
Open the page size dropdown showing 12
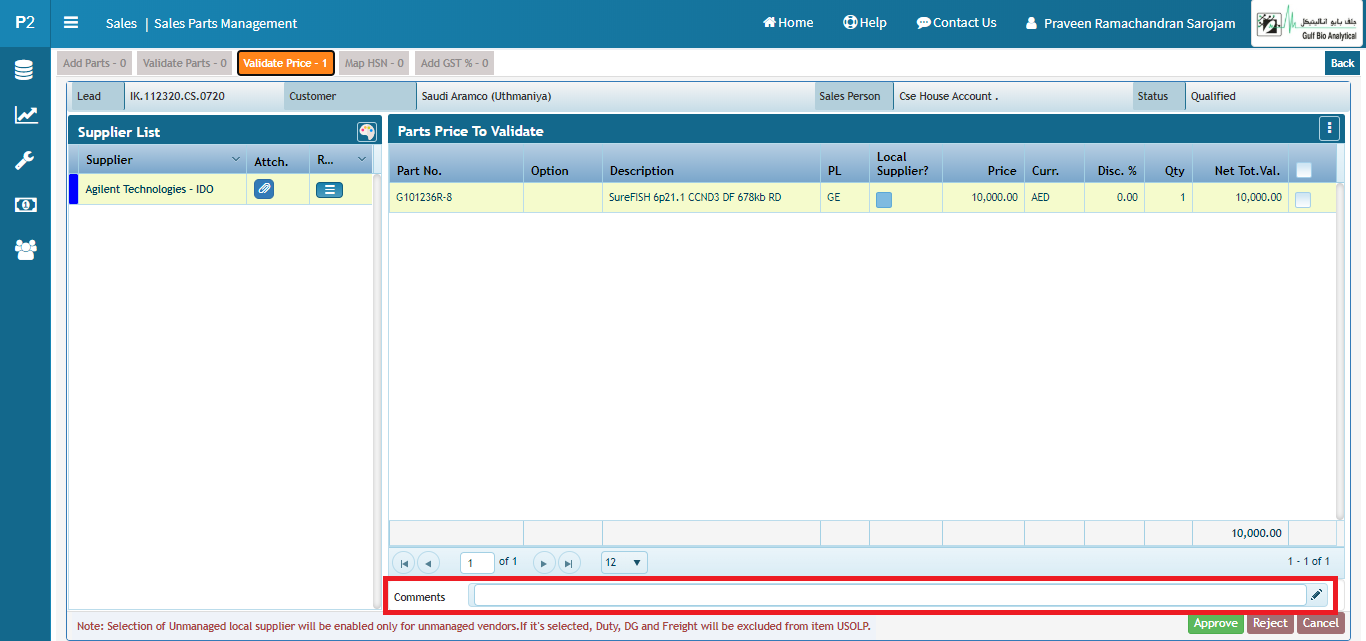click(625, 563)
